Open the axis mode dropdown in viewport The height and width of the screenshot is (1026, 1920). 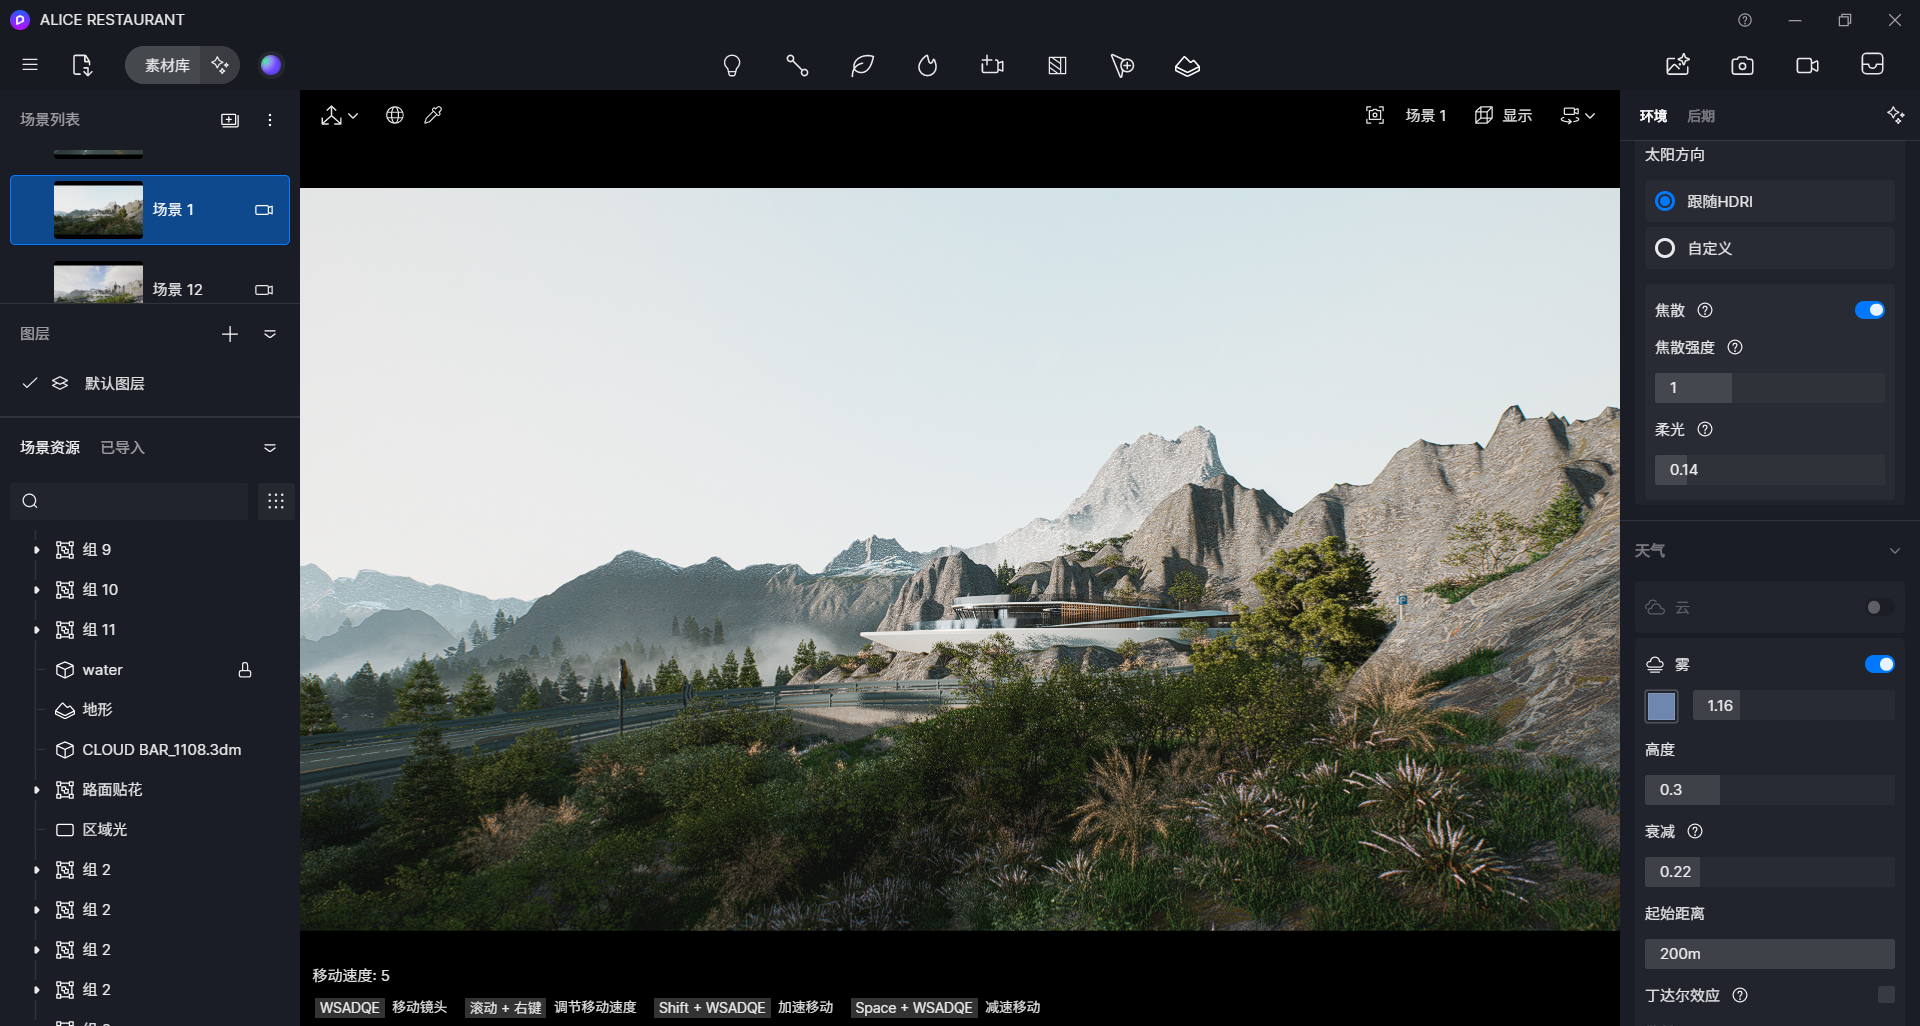click(x=339, y=116)
